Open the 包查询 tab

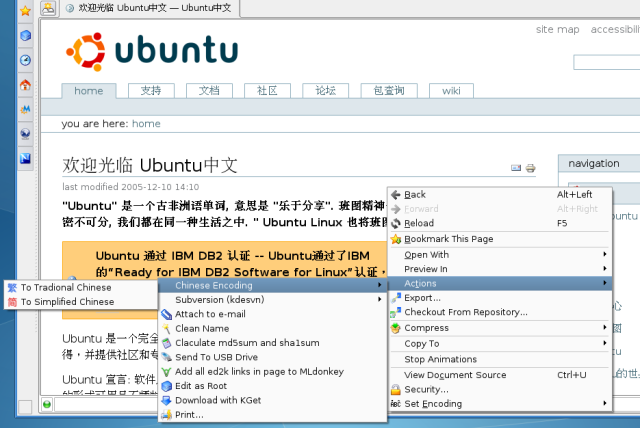pos(389,91)
